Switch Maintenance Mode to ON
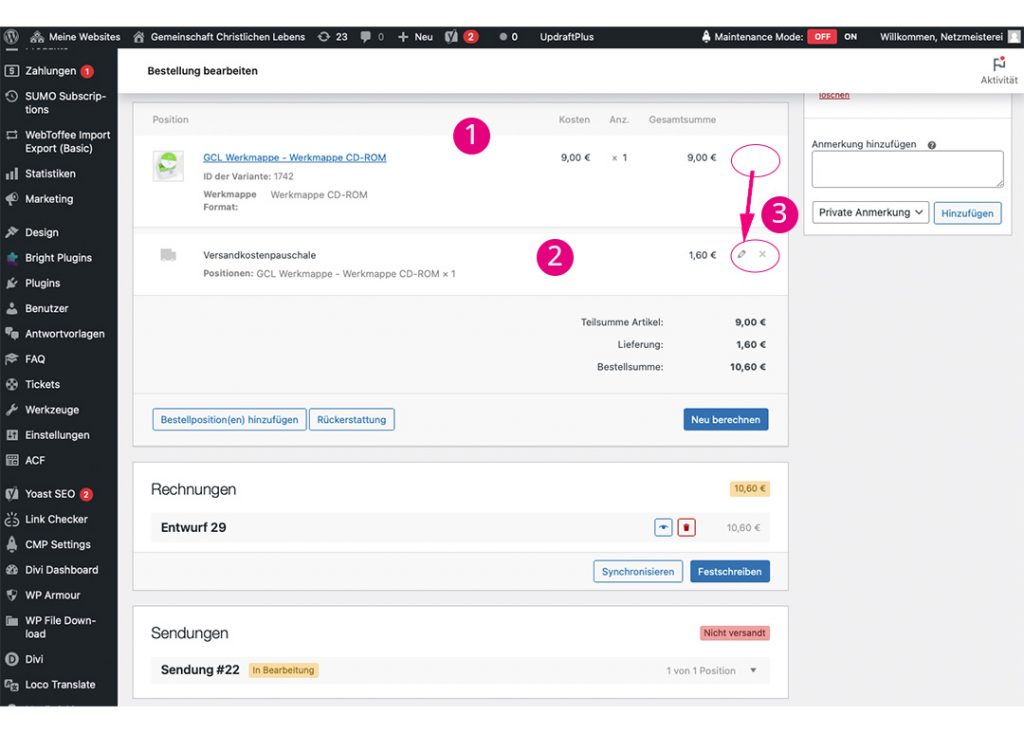Viewport: 1024px width, 733px height. pyautogui.click(x=851, y=37)
